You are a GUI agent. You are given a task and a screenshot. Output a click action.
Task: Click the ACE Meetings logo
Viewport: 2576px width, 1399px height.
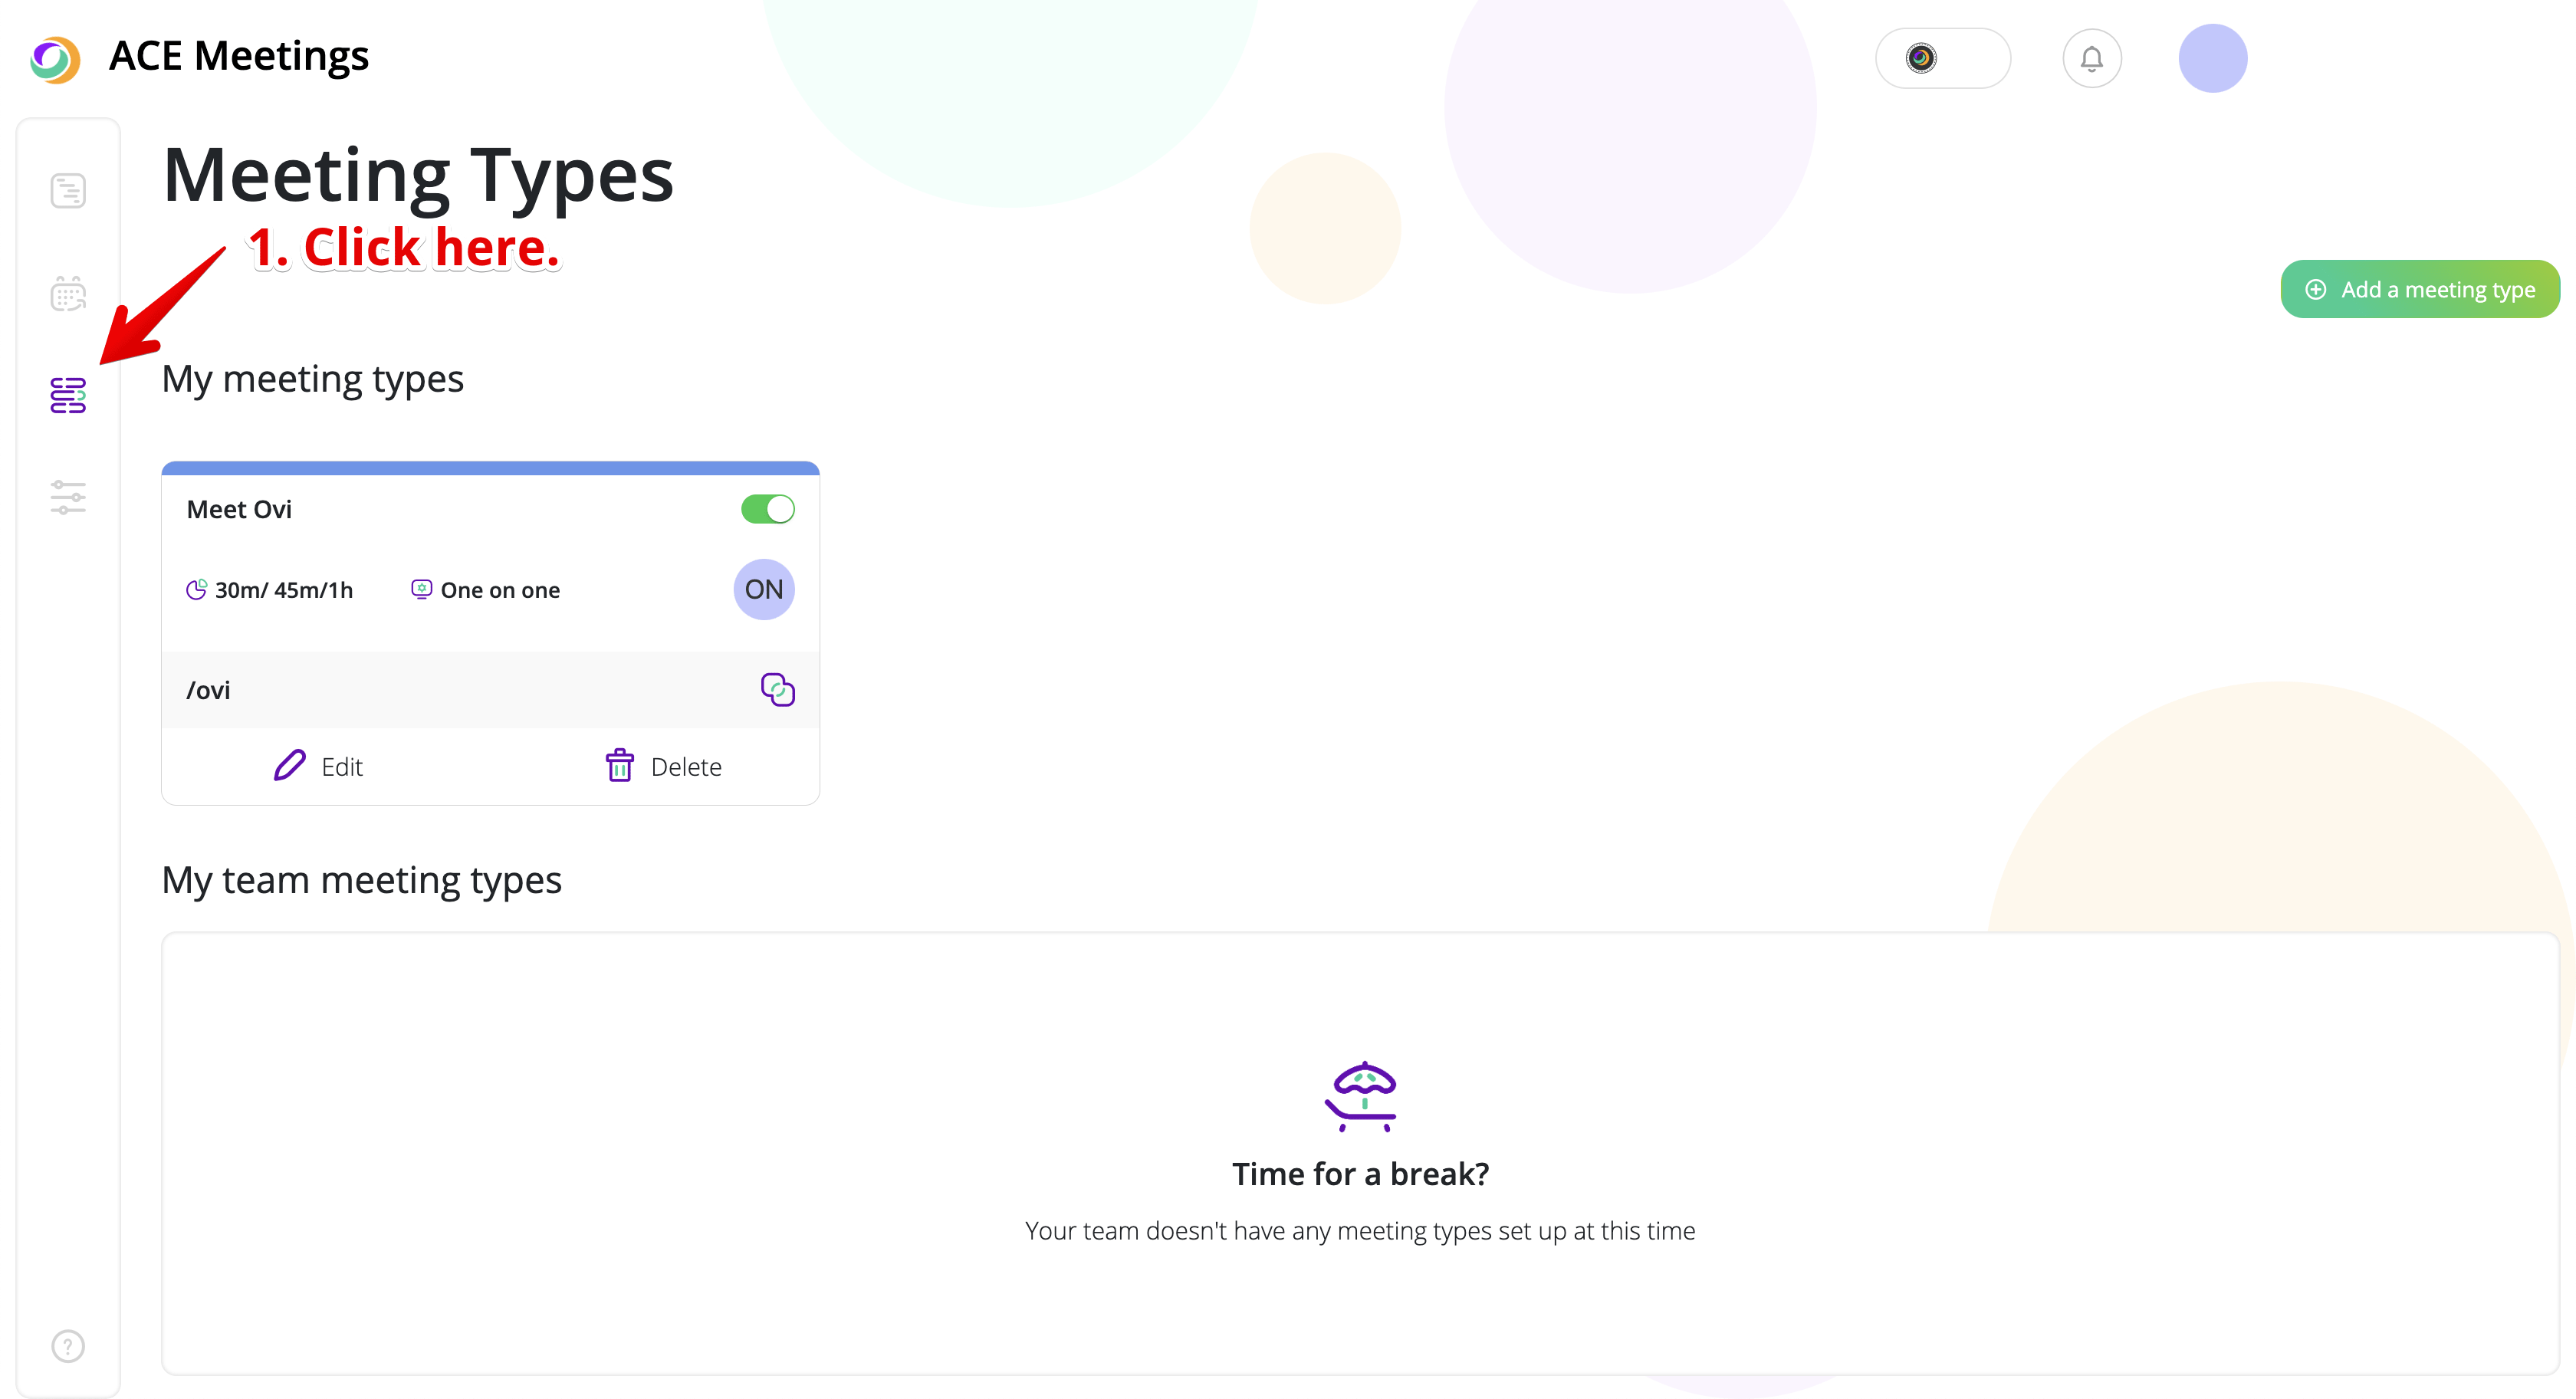pos(55,59)
